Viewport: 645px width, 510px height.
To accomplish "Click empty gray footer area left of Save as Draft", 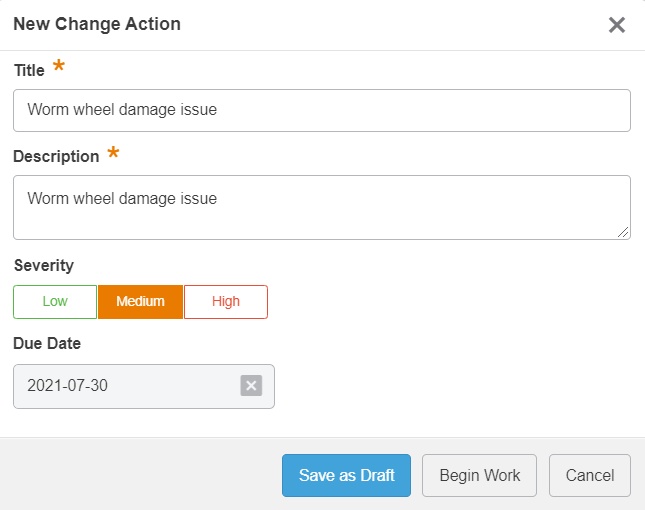I will tap(140, 476).
